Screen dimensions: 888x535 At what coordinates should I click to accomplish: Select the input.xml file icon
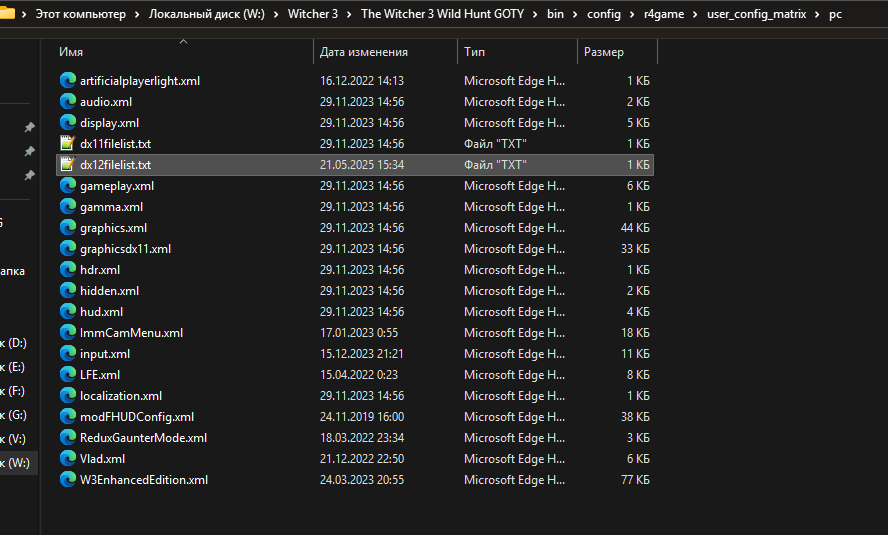coord(68,353)
